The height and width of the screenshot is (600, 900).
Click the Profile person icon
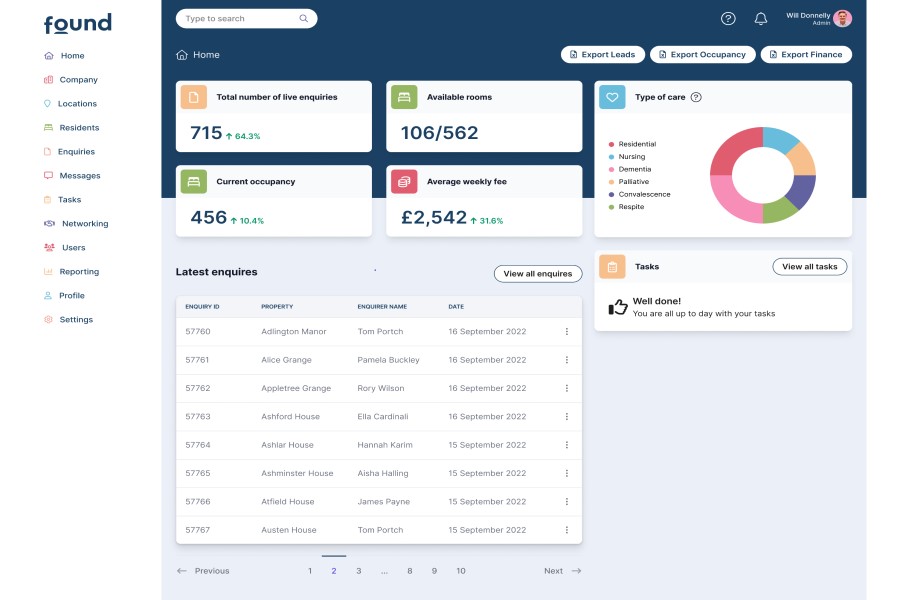[48, 296]
